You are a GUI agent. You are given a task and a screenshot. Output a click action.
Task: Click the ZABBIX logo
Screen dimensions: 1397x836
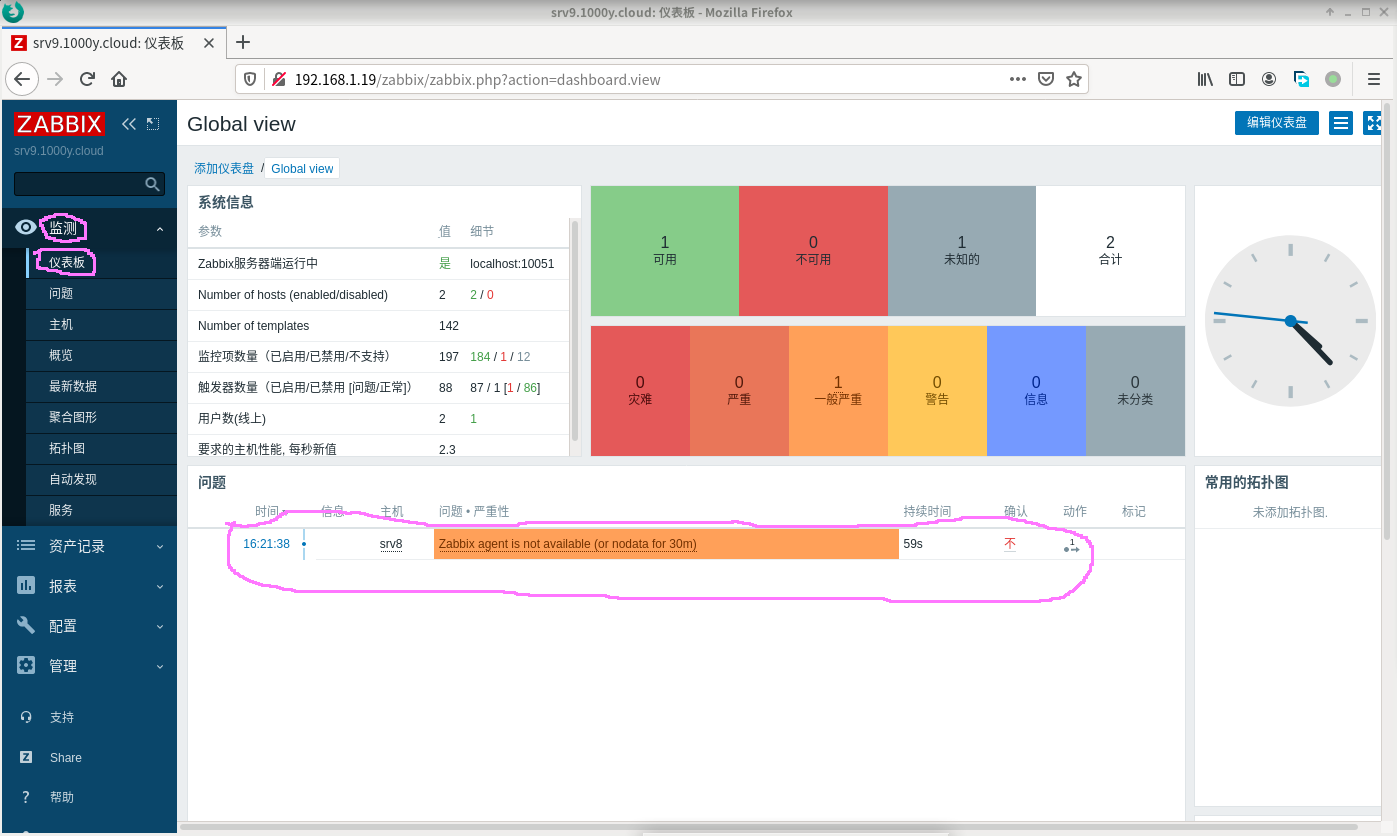pyautogui.click(x=59, y=124)
